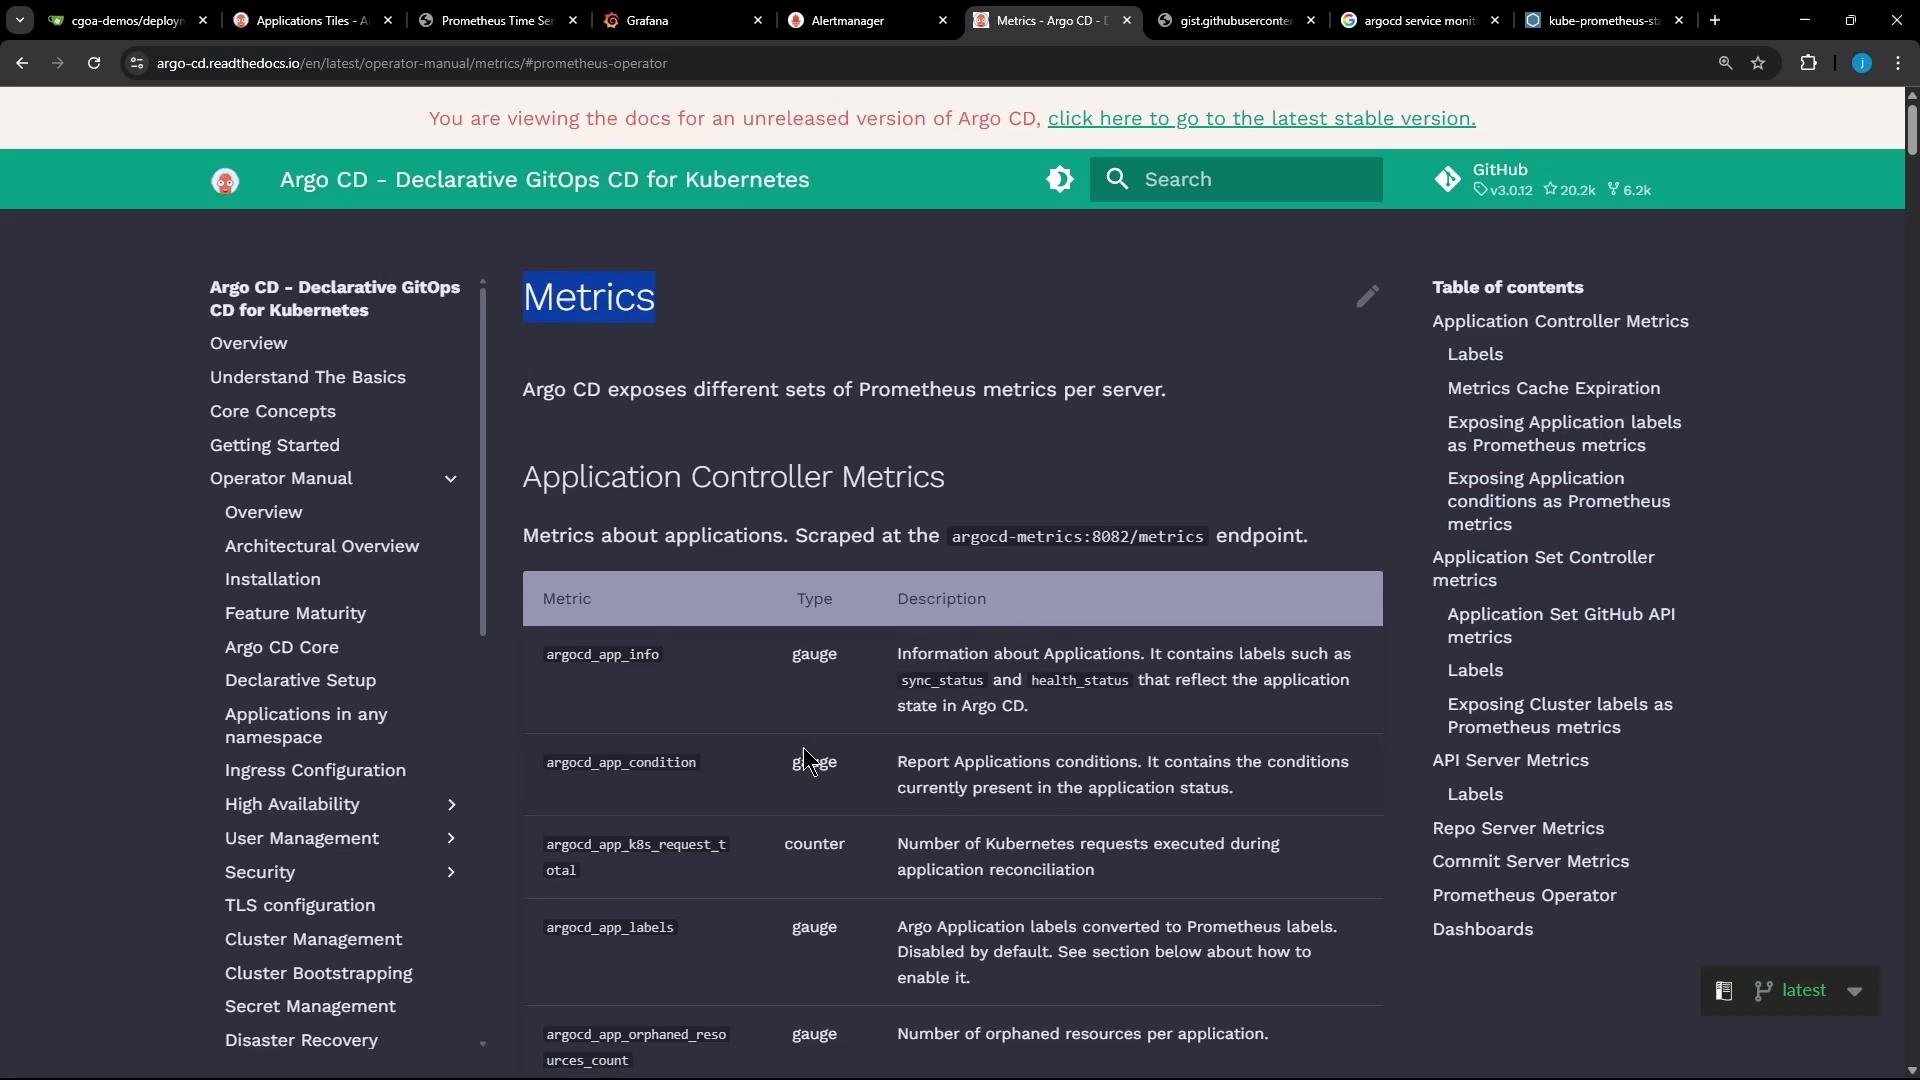
Task: Click the GitHub fork count icon
Action: coord(1613,189)
